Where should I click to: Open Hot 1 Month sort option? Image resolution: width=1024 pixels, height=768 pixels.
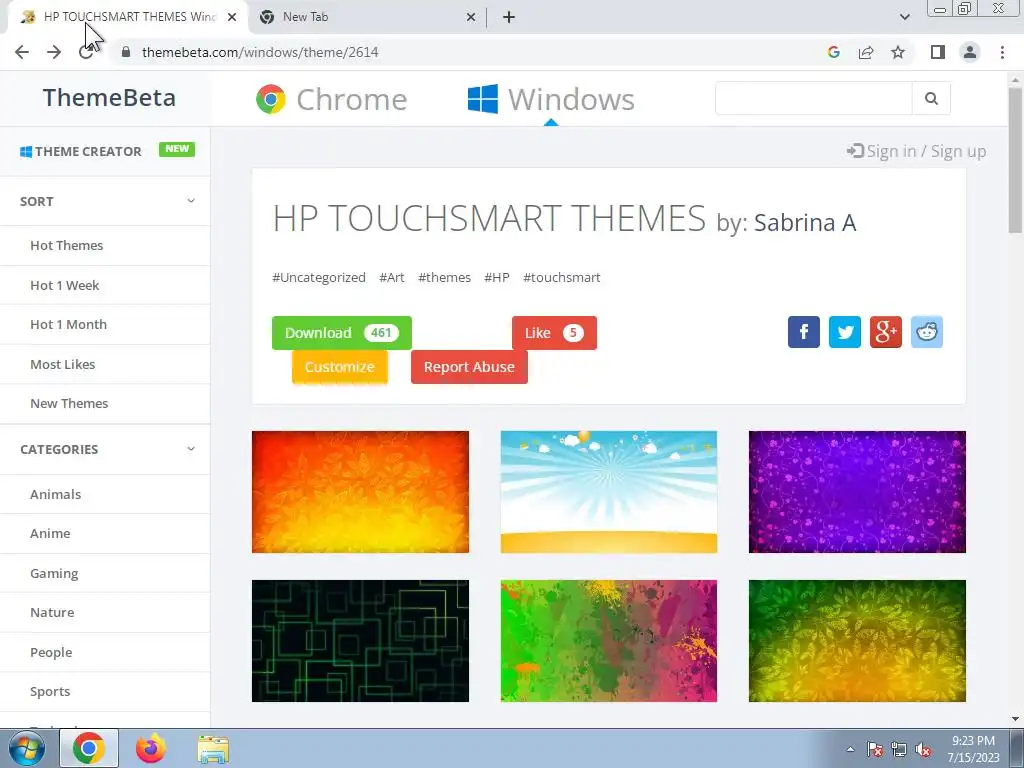point(69,325)
